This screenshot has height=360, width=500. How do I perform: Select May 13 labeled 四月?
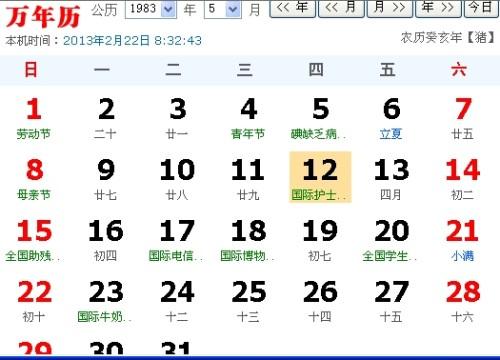(391, 178)
